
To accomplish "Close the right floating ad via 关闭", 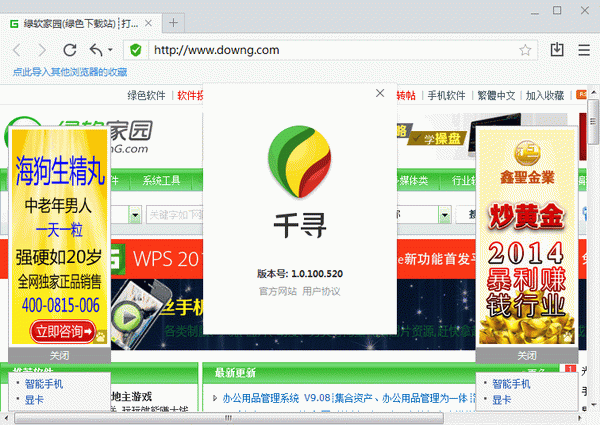I will point(527,355).
